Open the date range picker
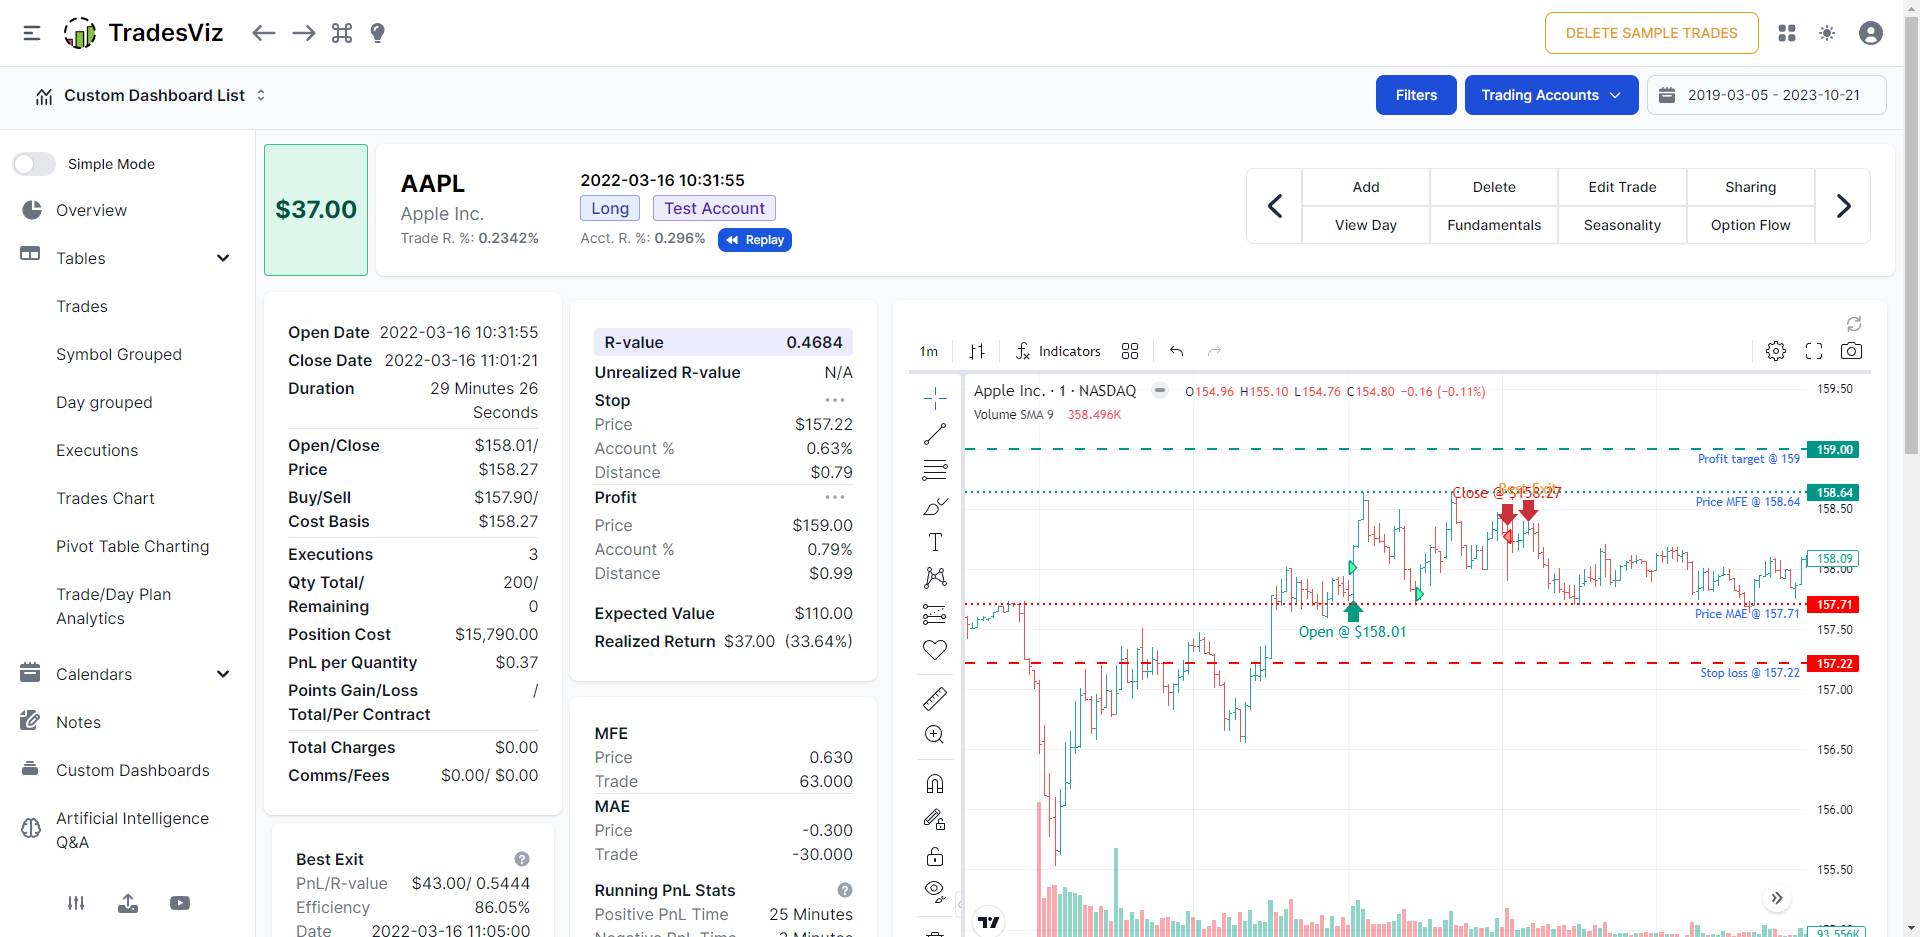The width and height of the screenshot is (1920, 937). click(1766, 95)
